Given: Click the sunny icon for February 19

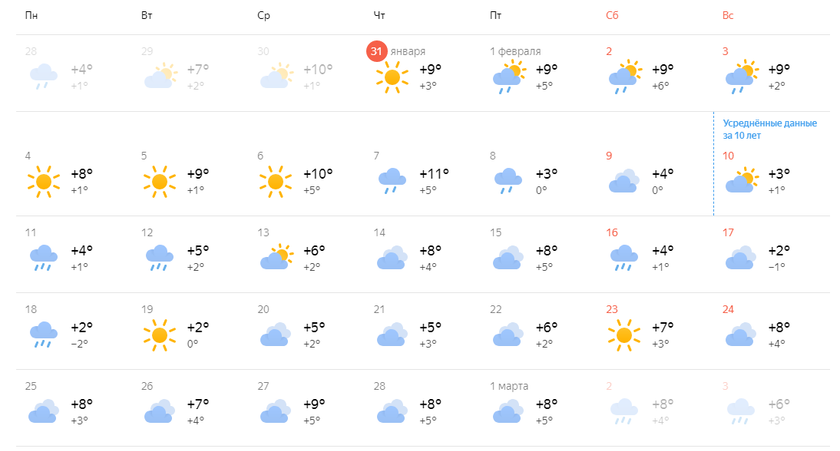Looking at the screenshot, I should click(x=160, y=335).
